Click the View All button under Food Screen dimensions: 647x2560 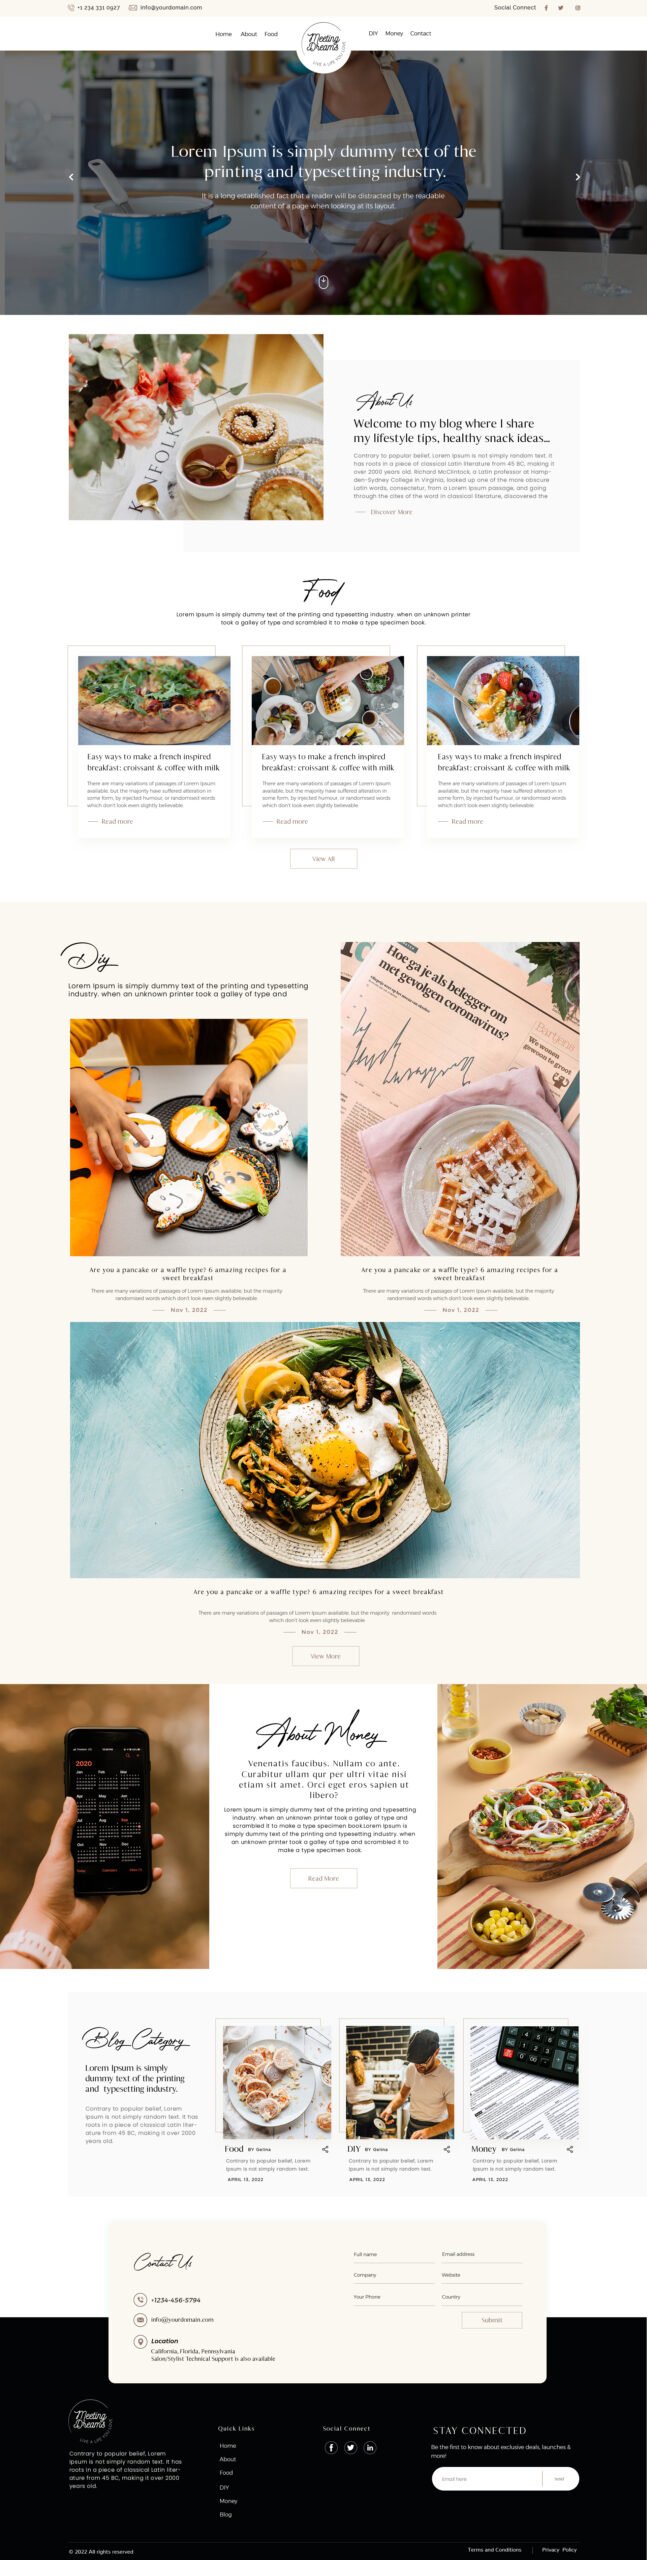(x=323, y=858)
